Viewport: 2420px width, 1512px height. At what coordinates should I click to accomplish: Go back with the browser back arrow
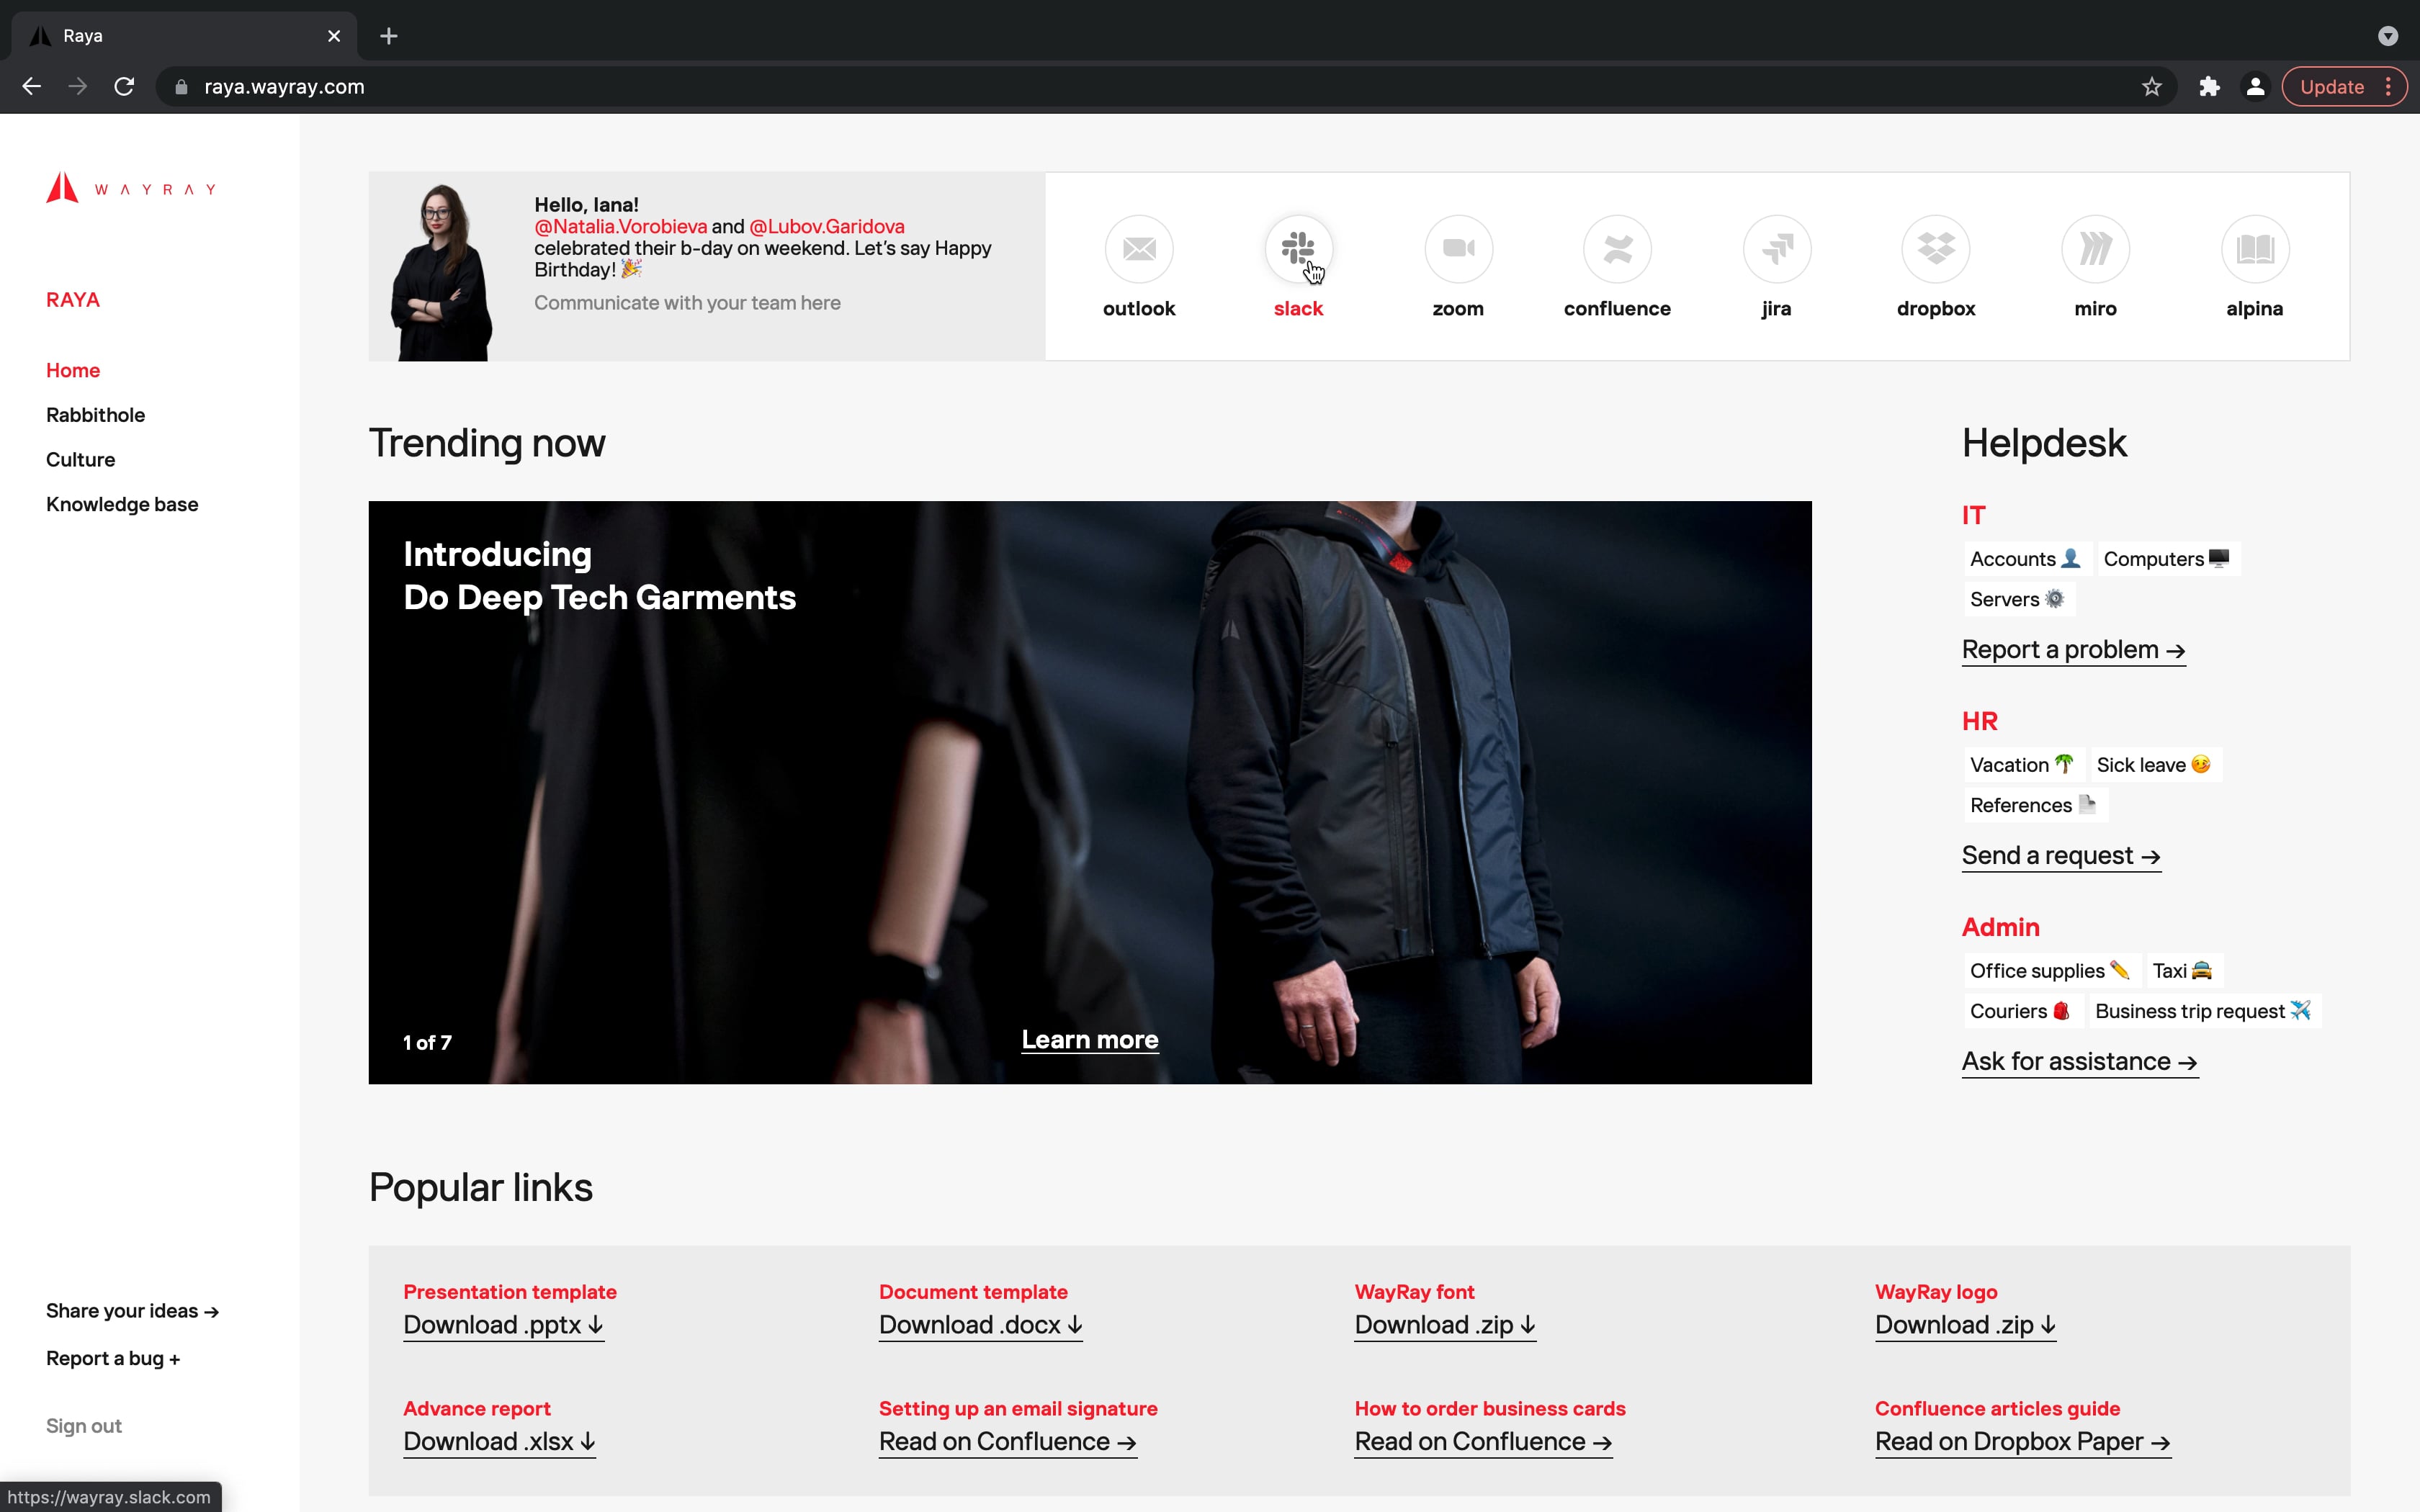[x=31, y=87]
